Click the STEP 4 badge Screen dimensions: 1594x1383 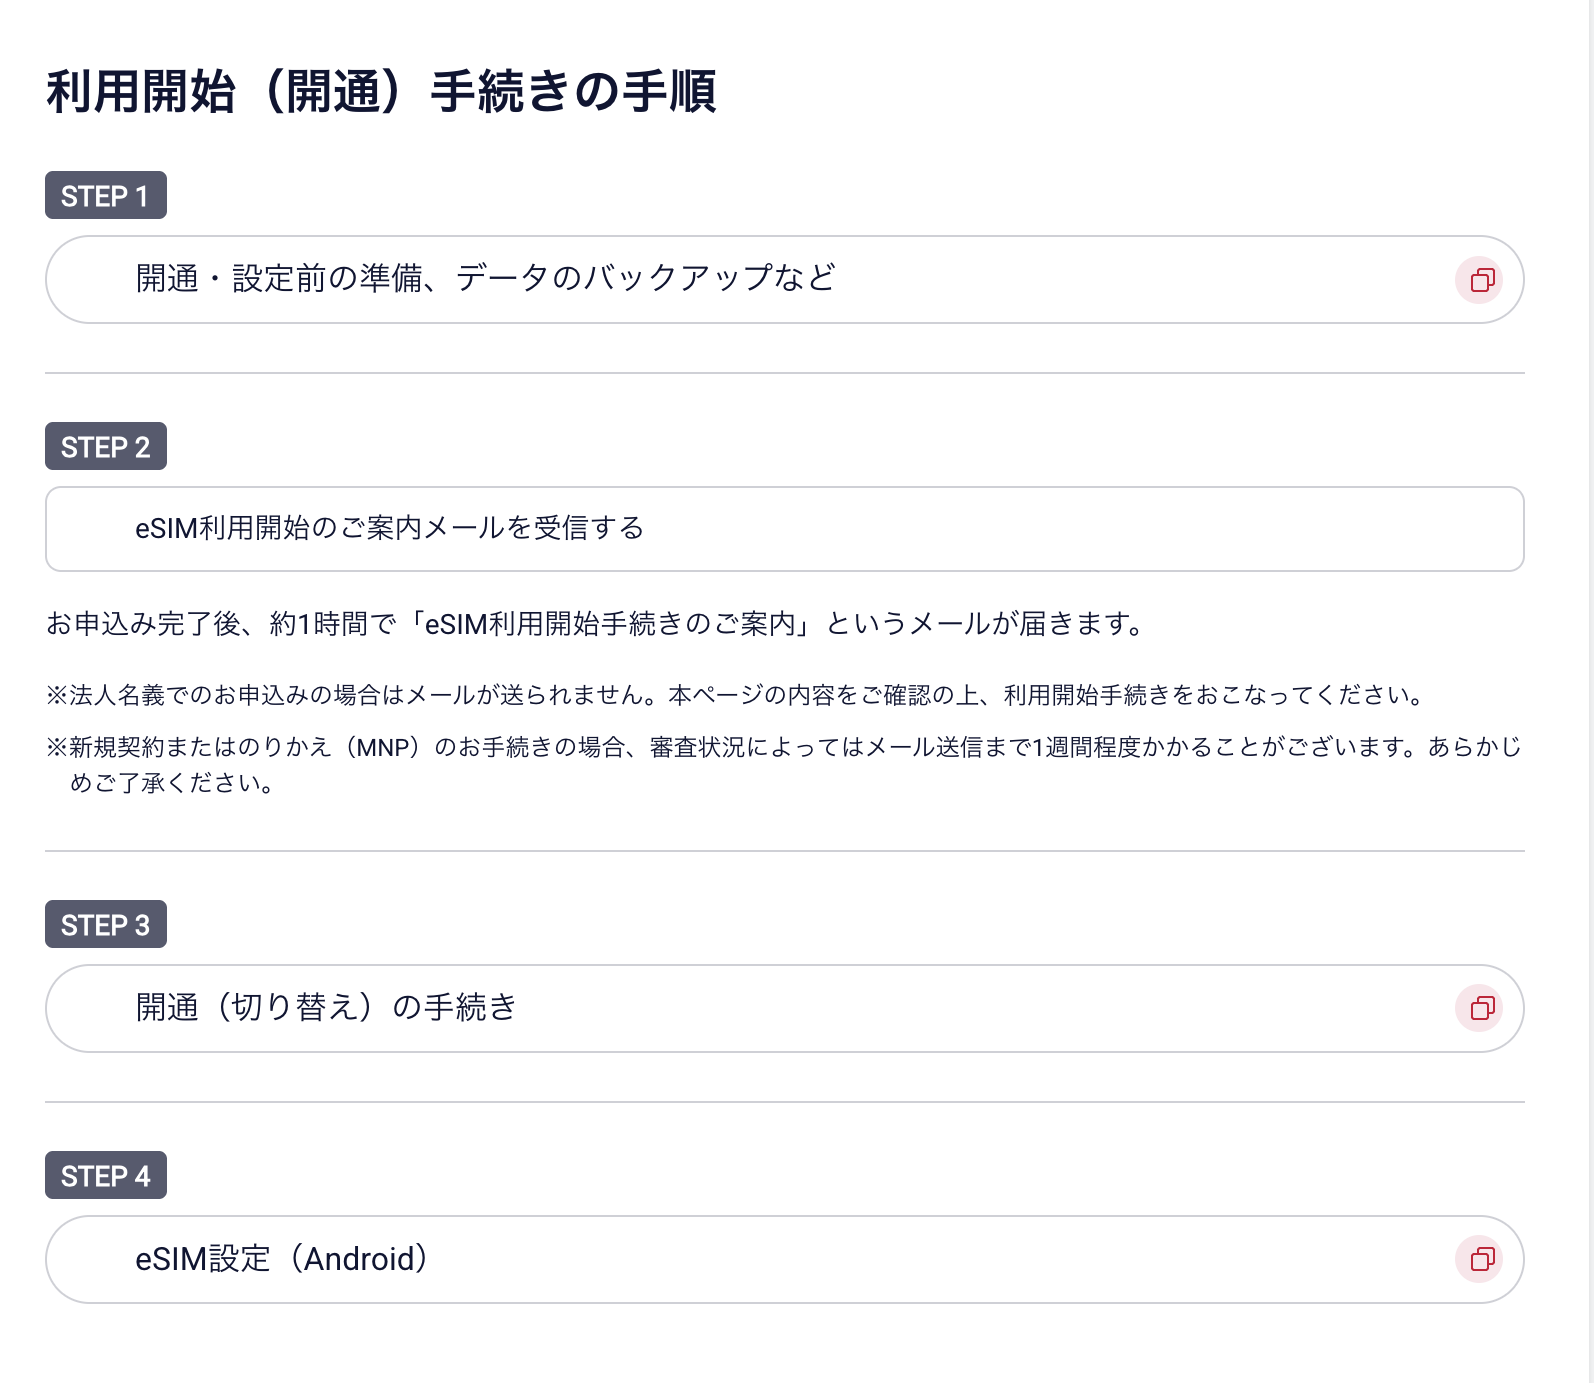point(105,1176)
